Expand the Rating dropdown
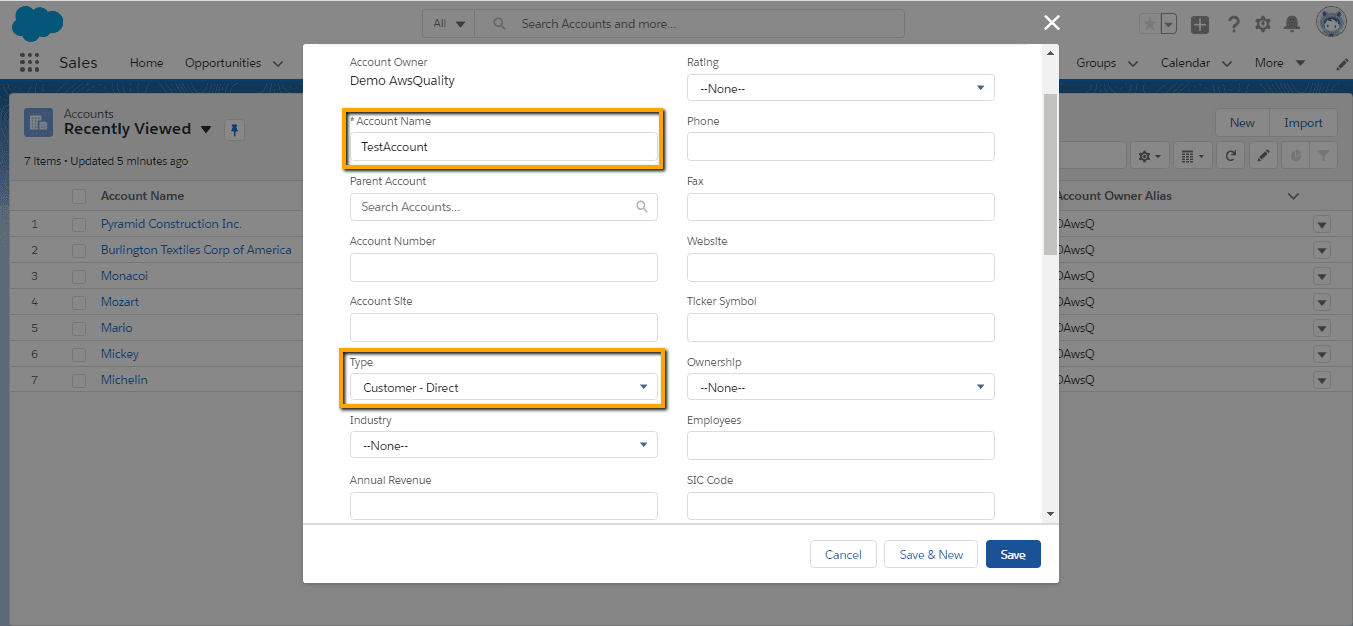The width and height of the screenshot is (1353, 626). pyautogui.click(x=840, y=88)
